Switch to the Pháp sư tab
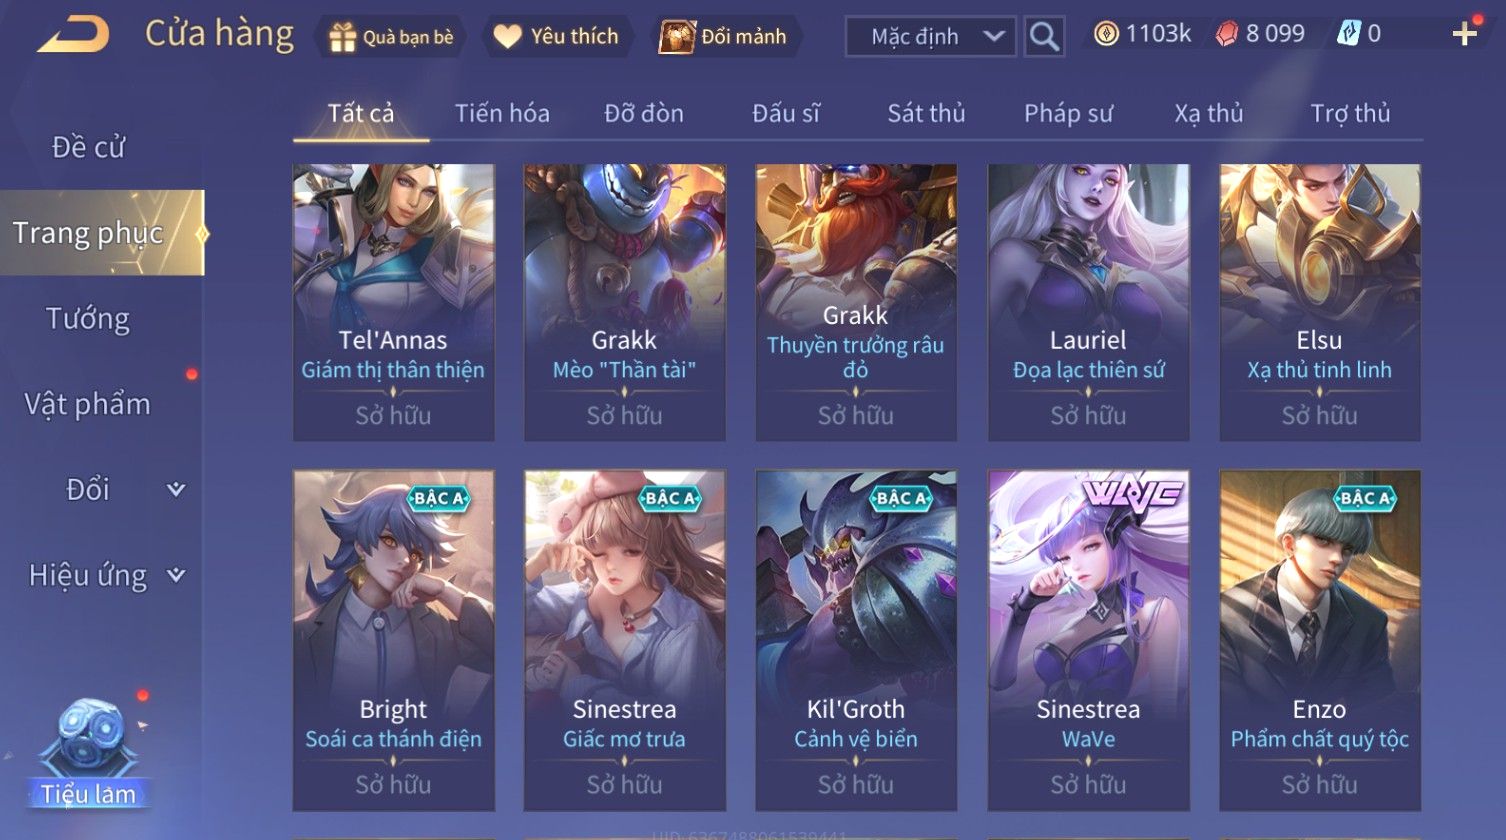 [x=1068, y=113]
